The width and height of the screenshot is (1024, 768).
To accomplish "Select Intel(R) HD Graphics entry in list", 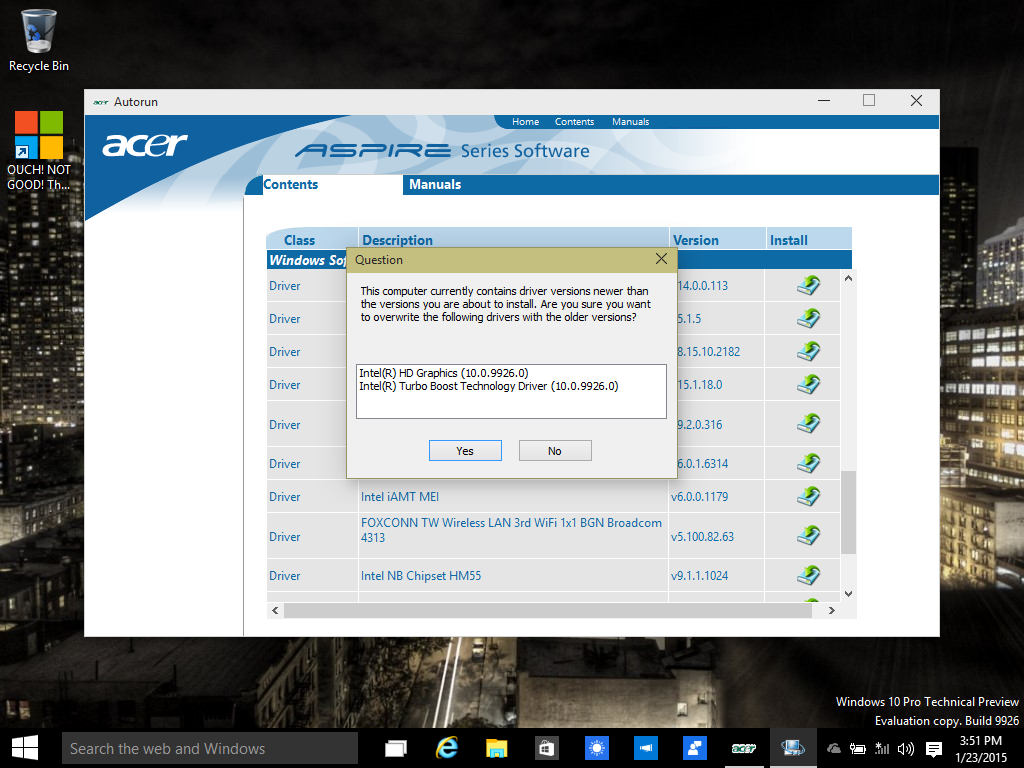I will pos(444,373).
